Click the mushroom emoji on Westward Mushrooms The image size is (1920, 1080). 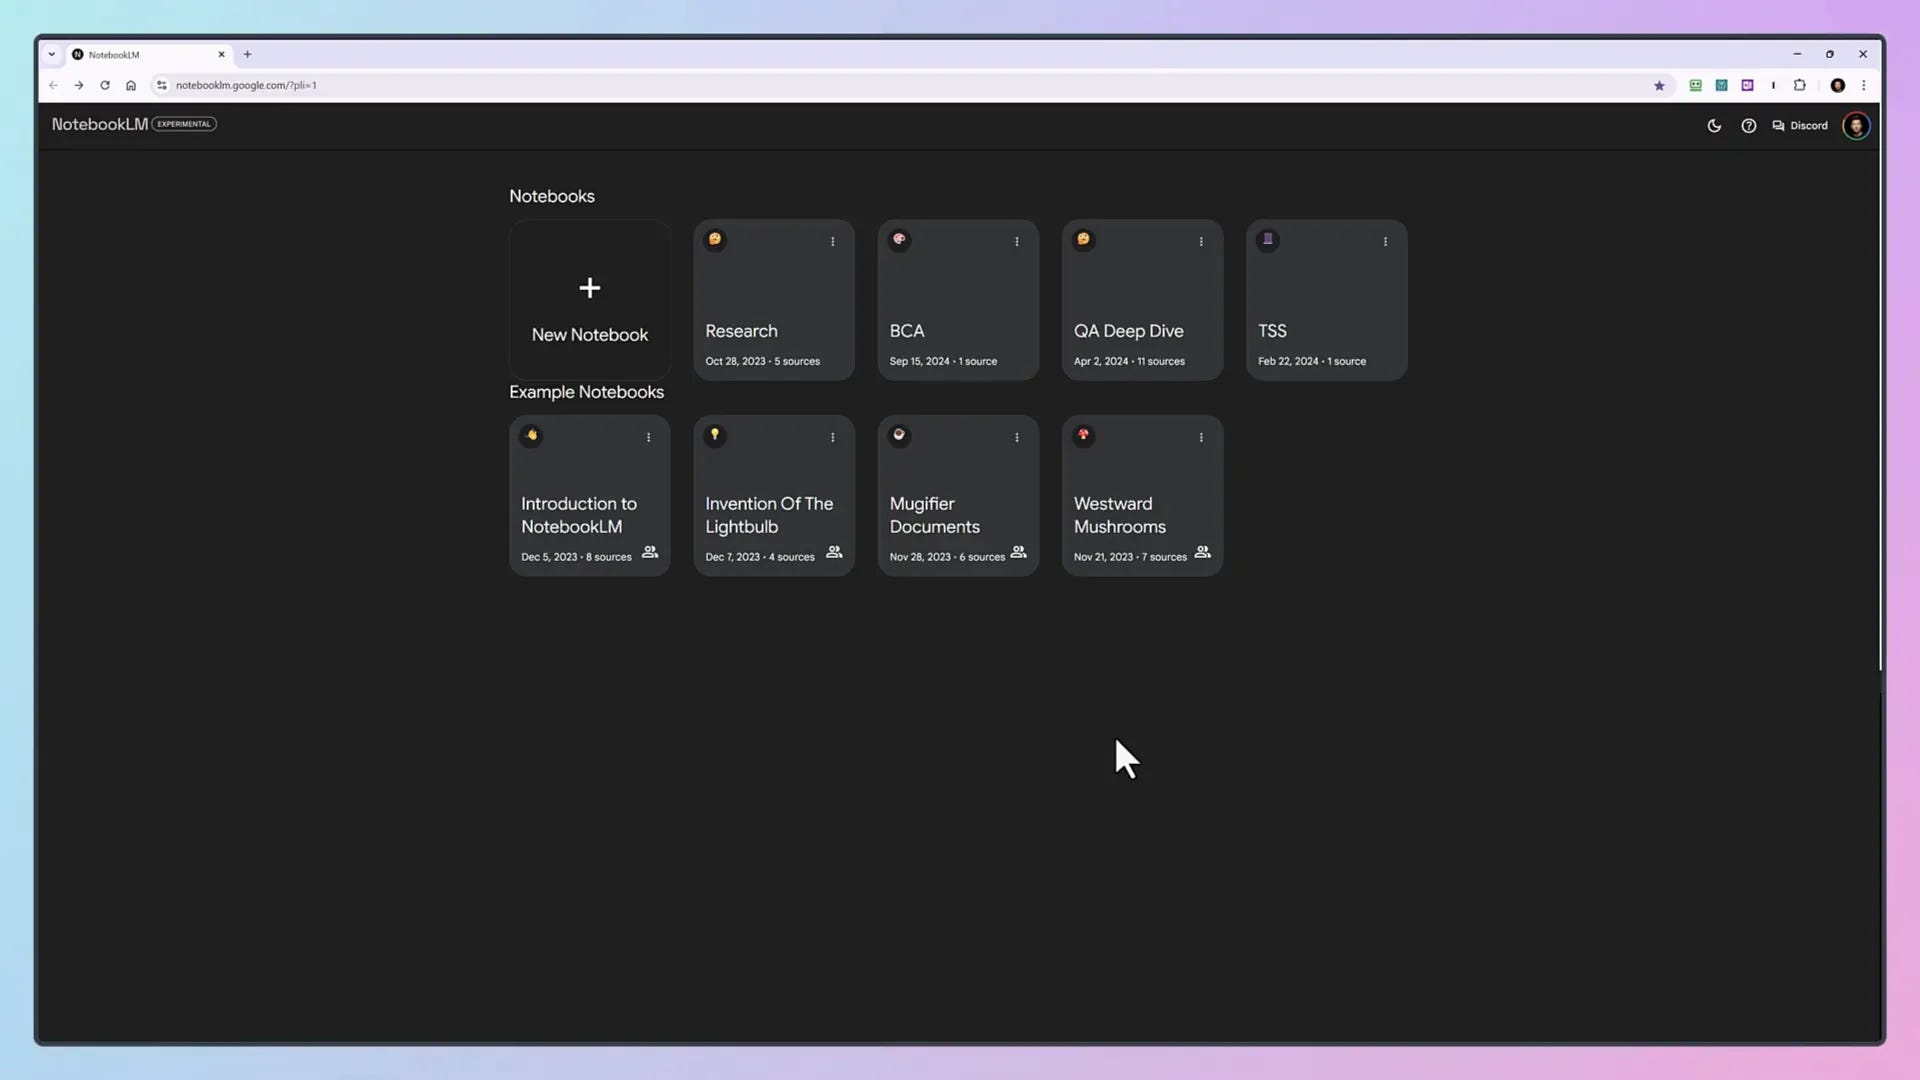(1083, 435)
